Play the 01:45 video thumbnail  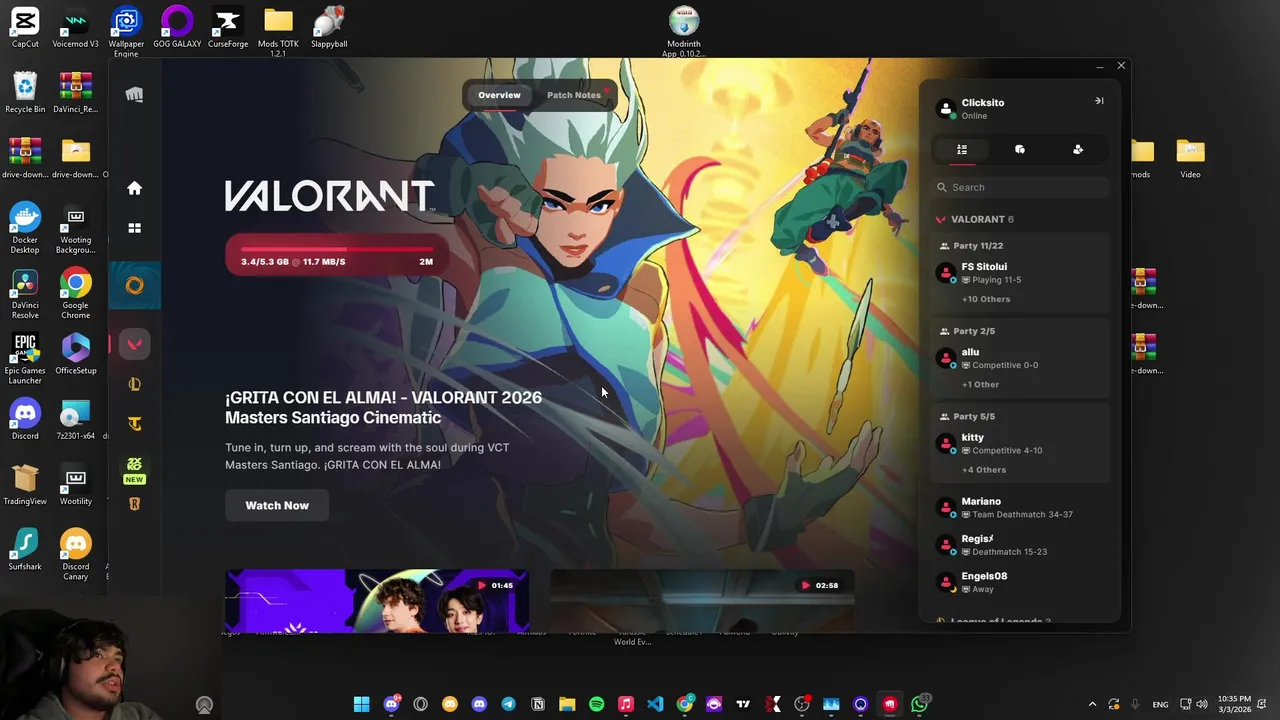(377, 601)
